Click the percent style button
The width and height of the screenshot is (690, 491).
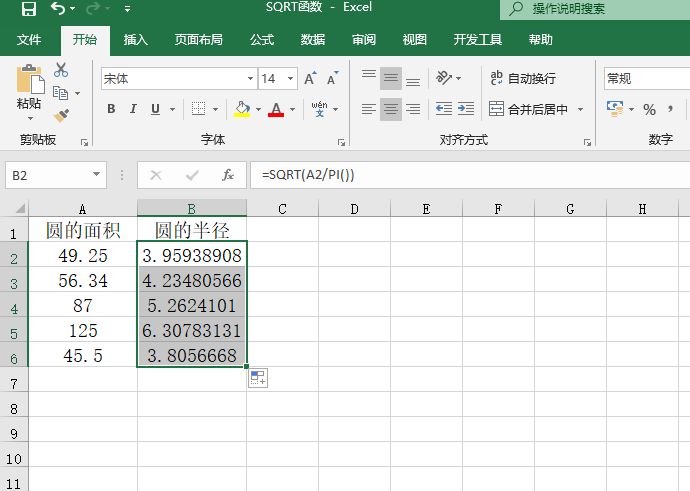649,109
